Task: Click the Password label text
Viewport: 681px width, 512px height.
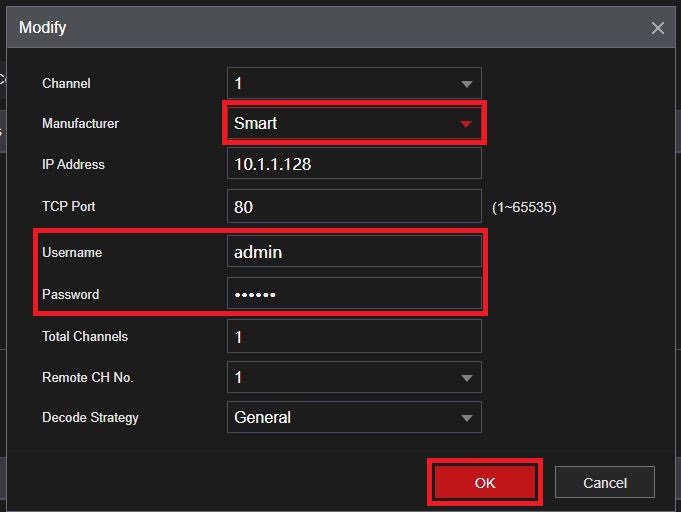Action: click(x=70, y=295)
